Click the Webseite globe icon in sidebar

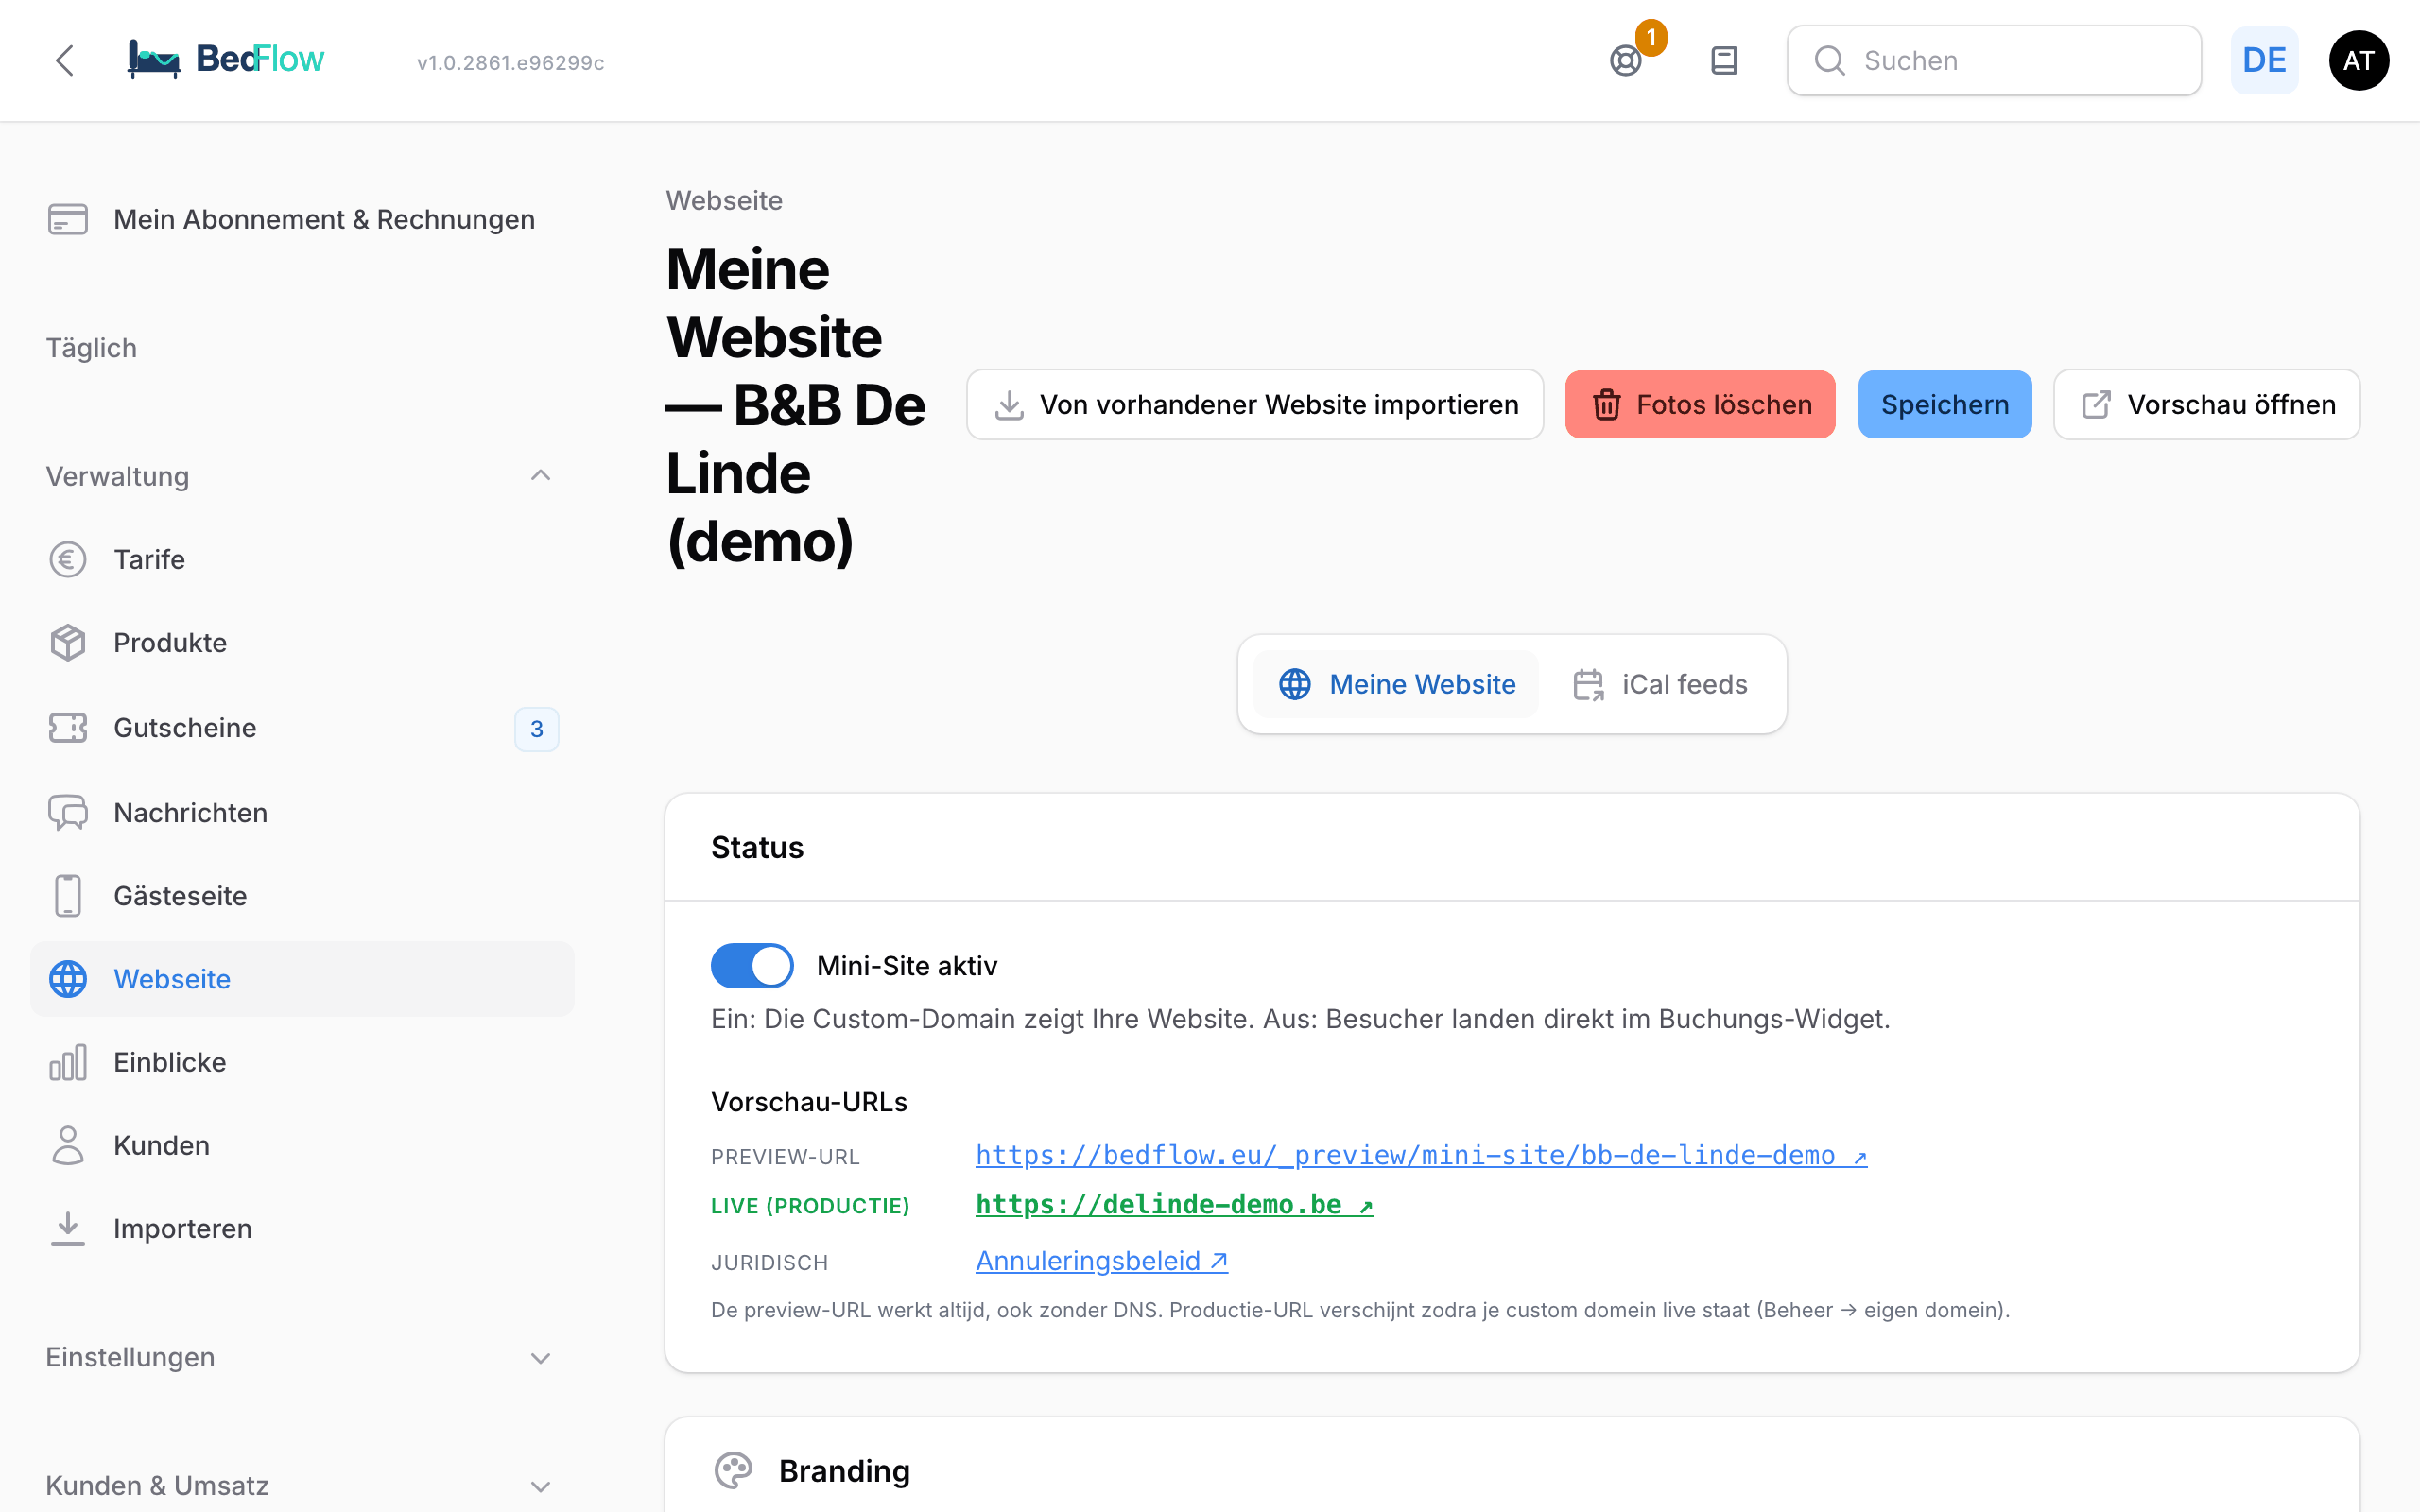coord(68,979)
